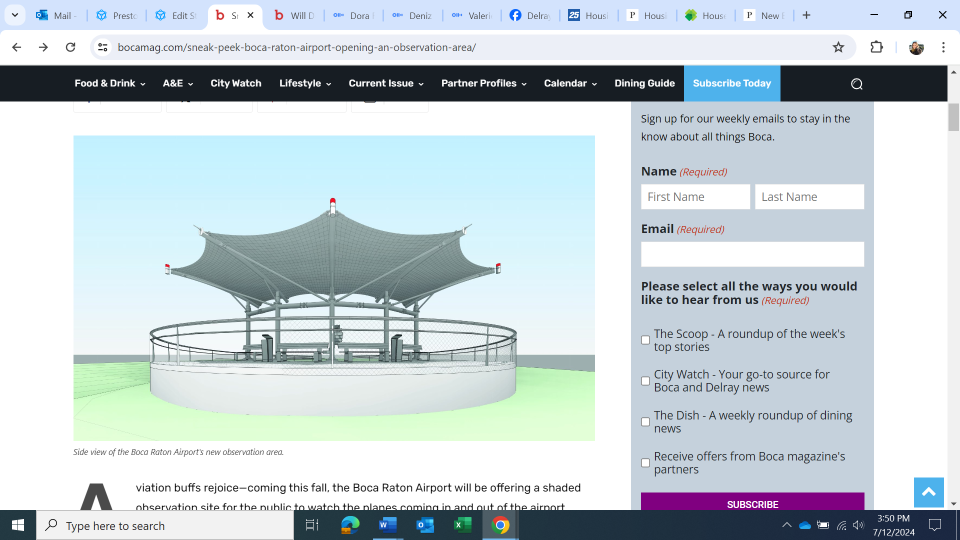Expand the Calendar menu
Image resolution: width=960 pixels, height=540 pixels.
(570, 83)
